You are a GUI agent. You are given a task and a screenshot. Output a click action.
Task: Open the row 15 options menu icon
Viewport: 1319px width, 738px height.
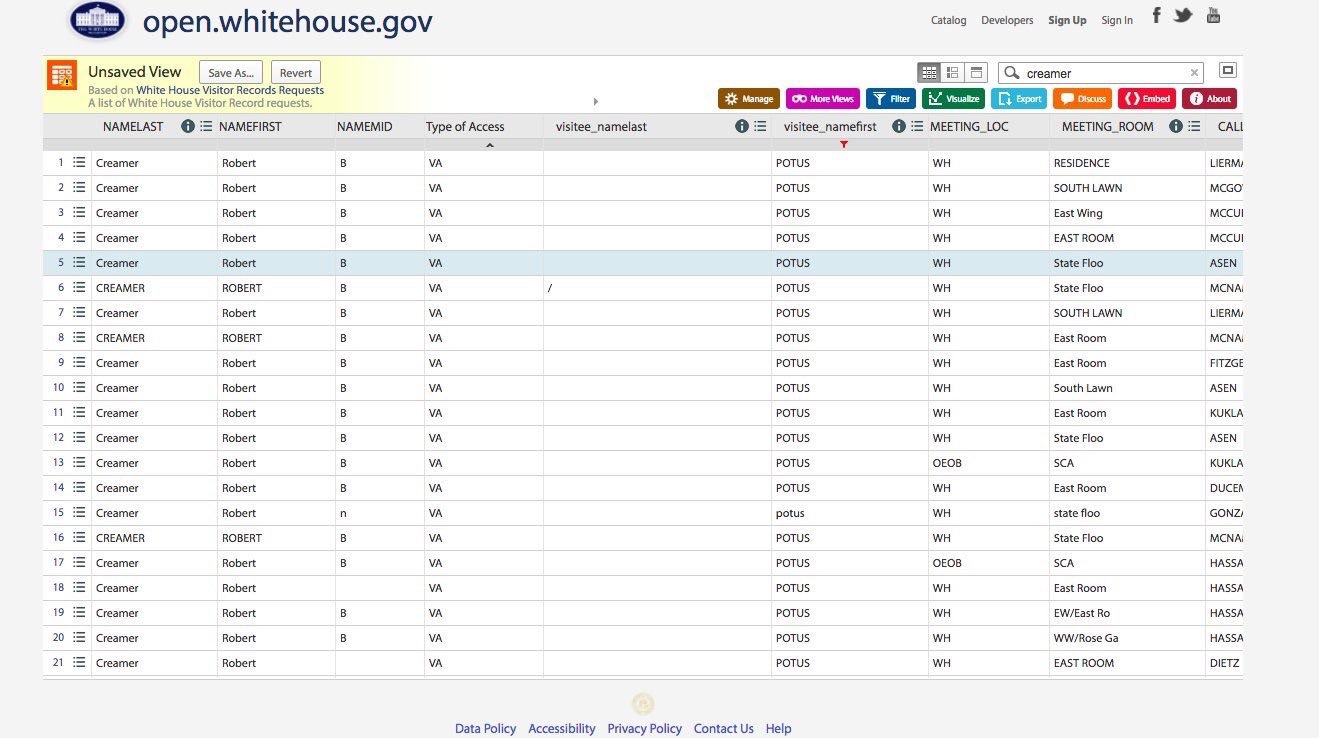click(79, 512)
